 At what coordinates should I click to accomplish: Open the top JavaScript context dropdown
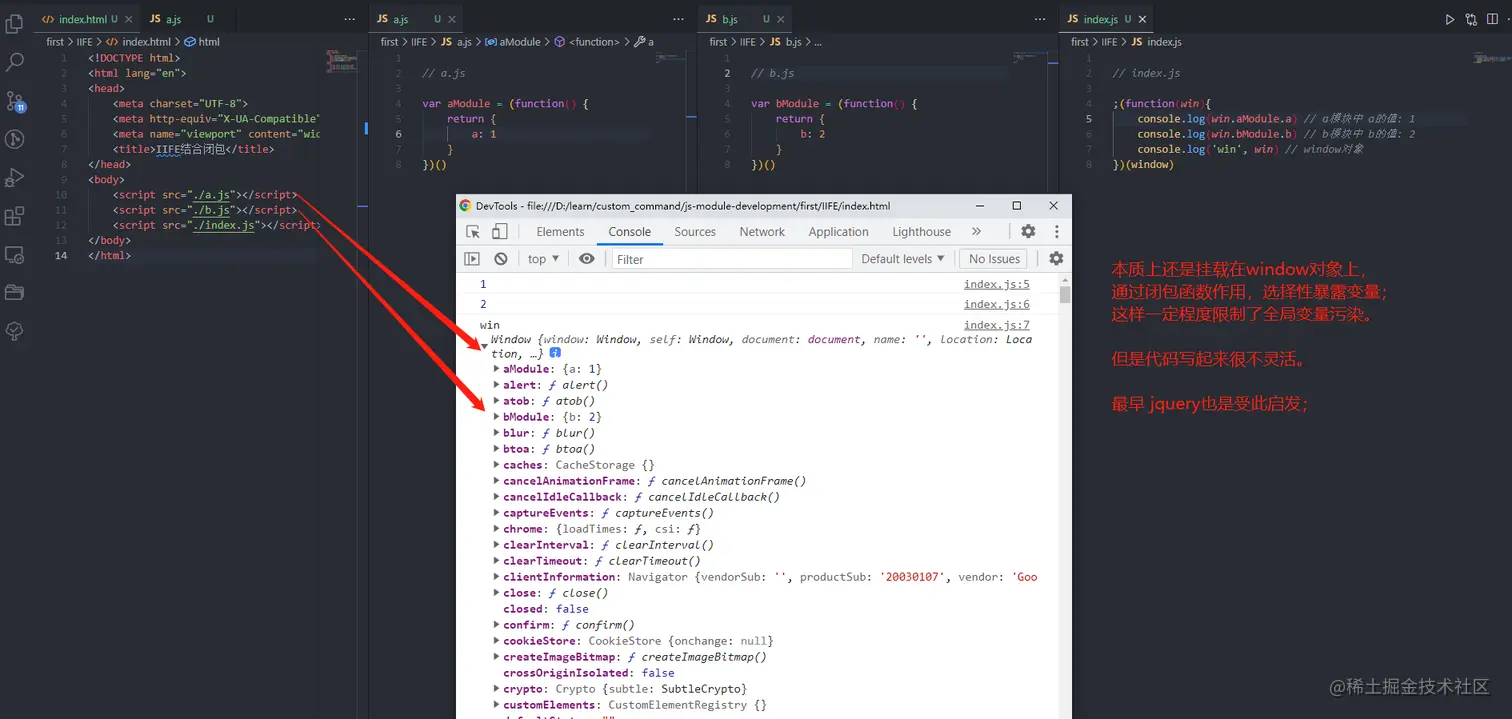545,258
